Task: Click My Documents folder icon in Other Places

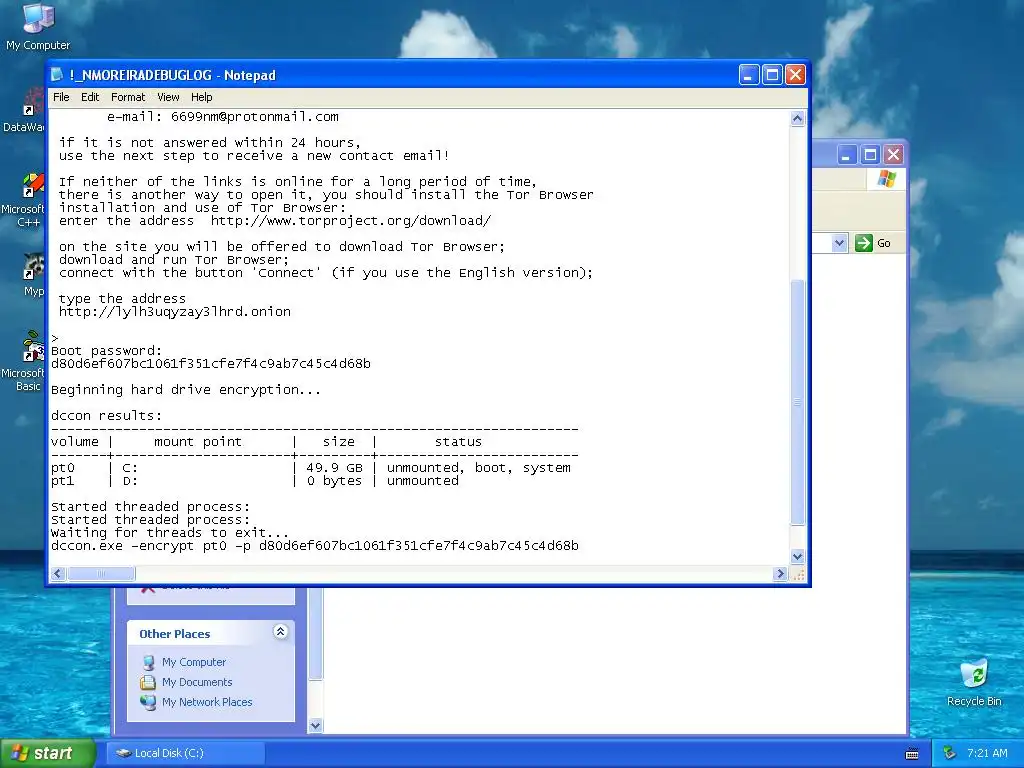Action: (x=148, y=682)
